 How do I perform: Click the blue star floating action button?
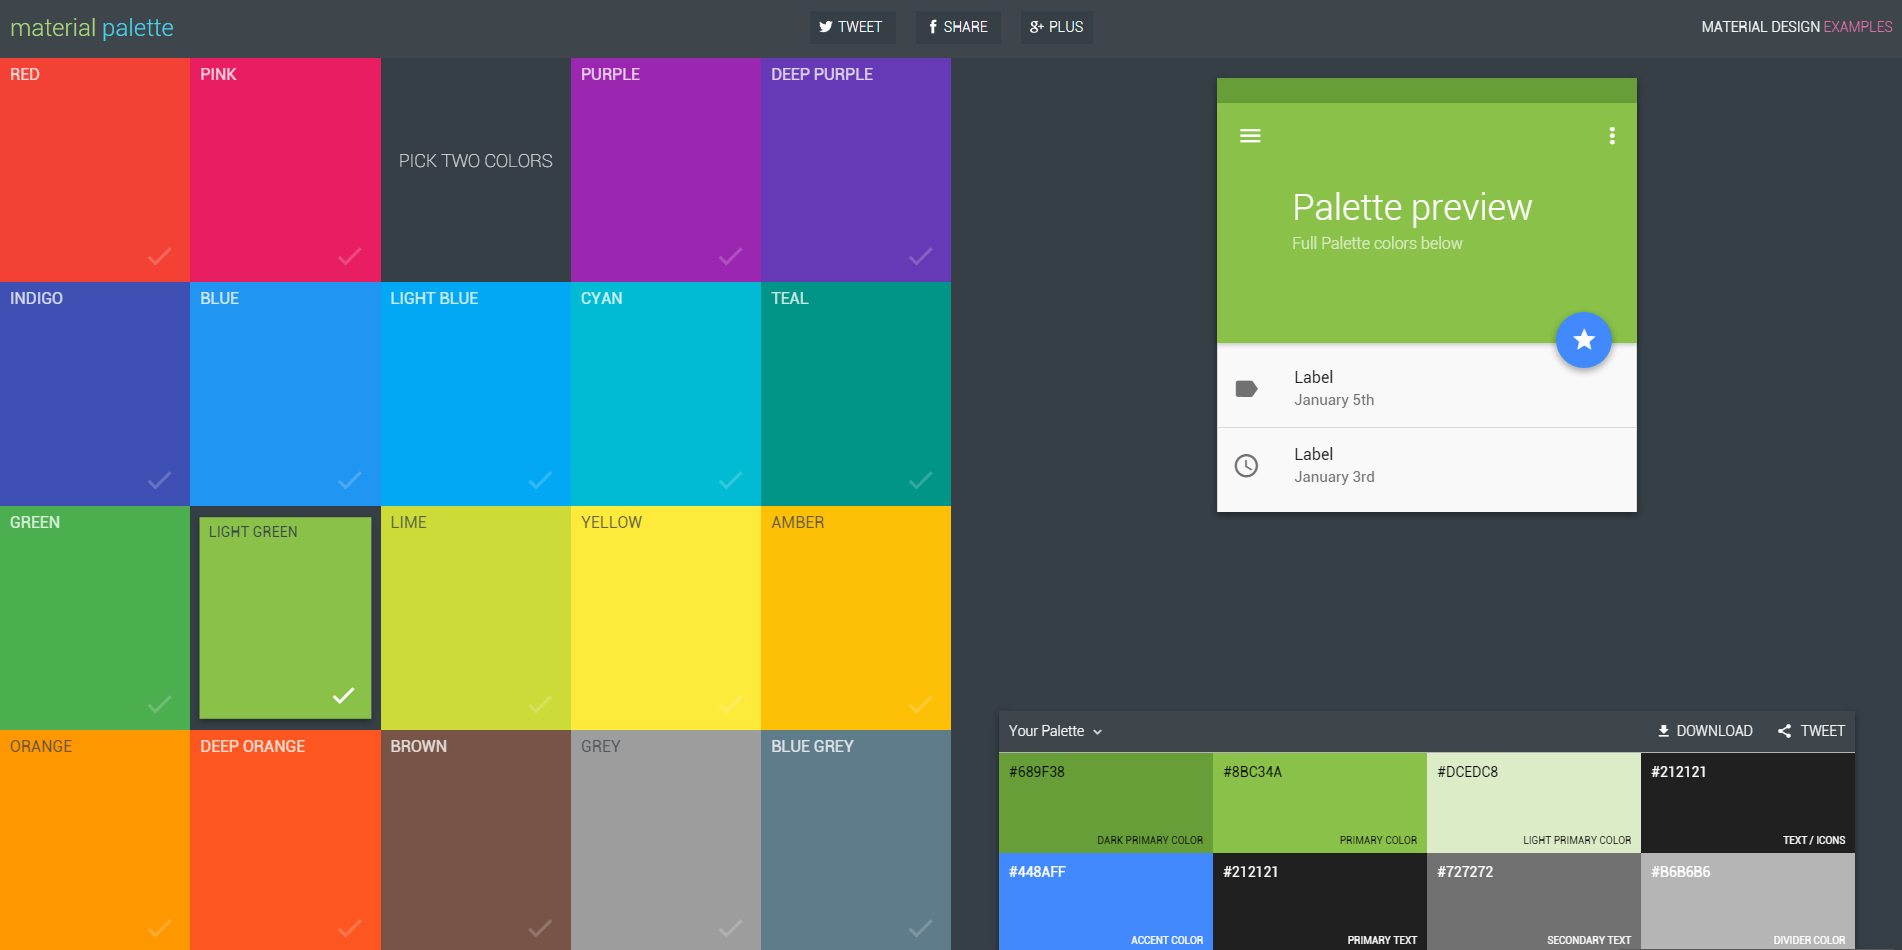[1583, 340]
